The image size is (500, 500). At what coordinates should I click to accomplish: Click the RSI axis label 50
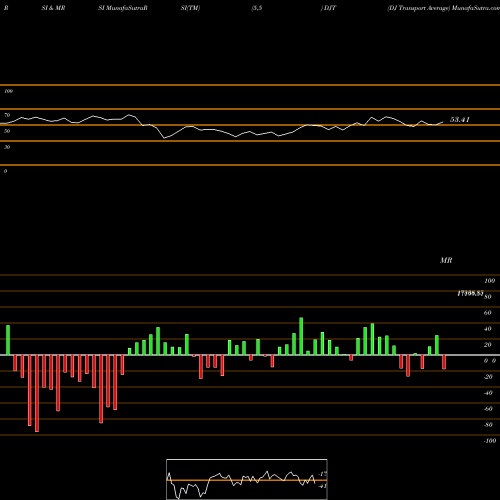point(7,131)
